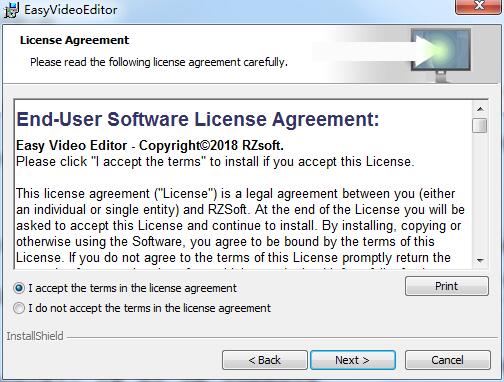Click the "Please read the following license agreement" subtitle
The width and height of the screenshot is (504, 382).
(159, 62)
